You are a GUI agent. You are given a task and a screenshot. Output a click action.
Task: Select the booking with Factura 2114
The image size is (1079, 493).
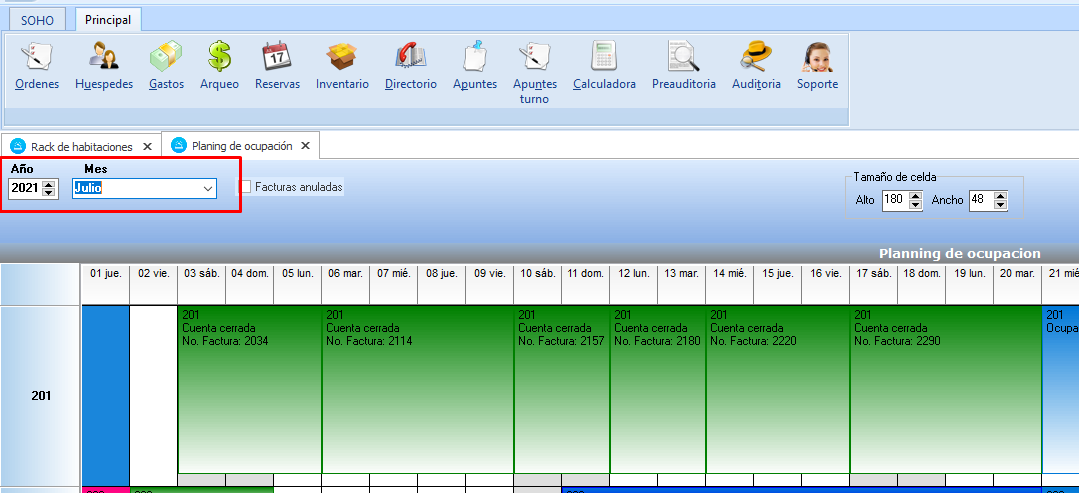coord(417,390)
